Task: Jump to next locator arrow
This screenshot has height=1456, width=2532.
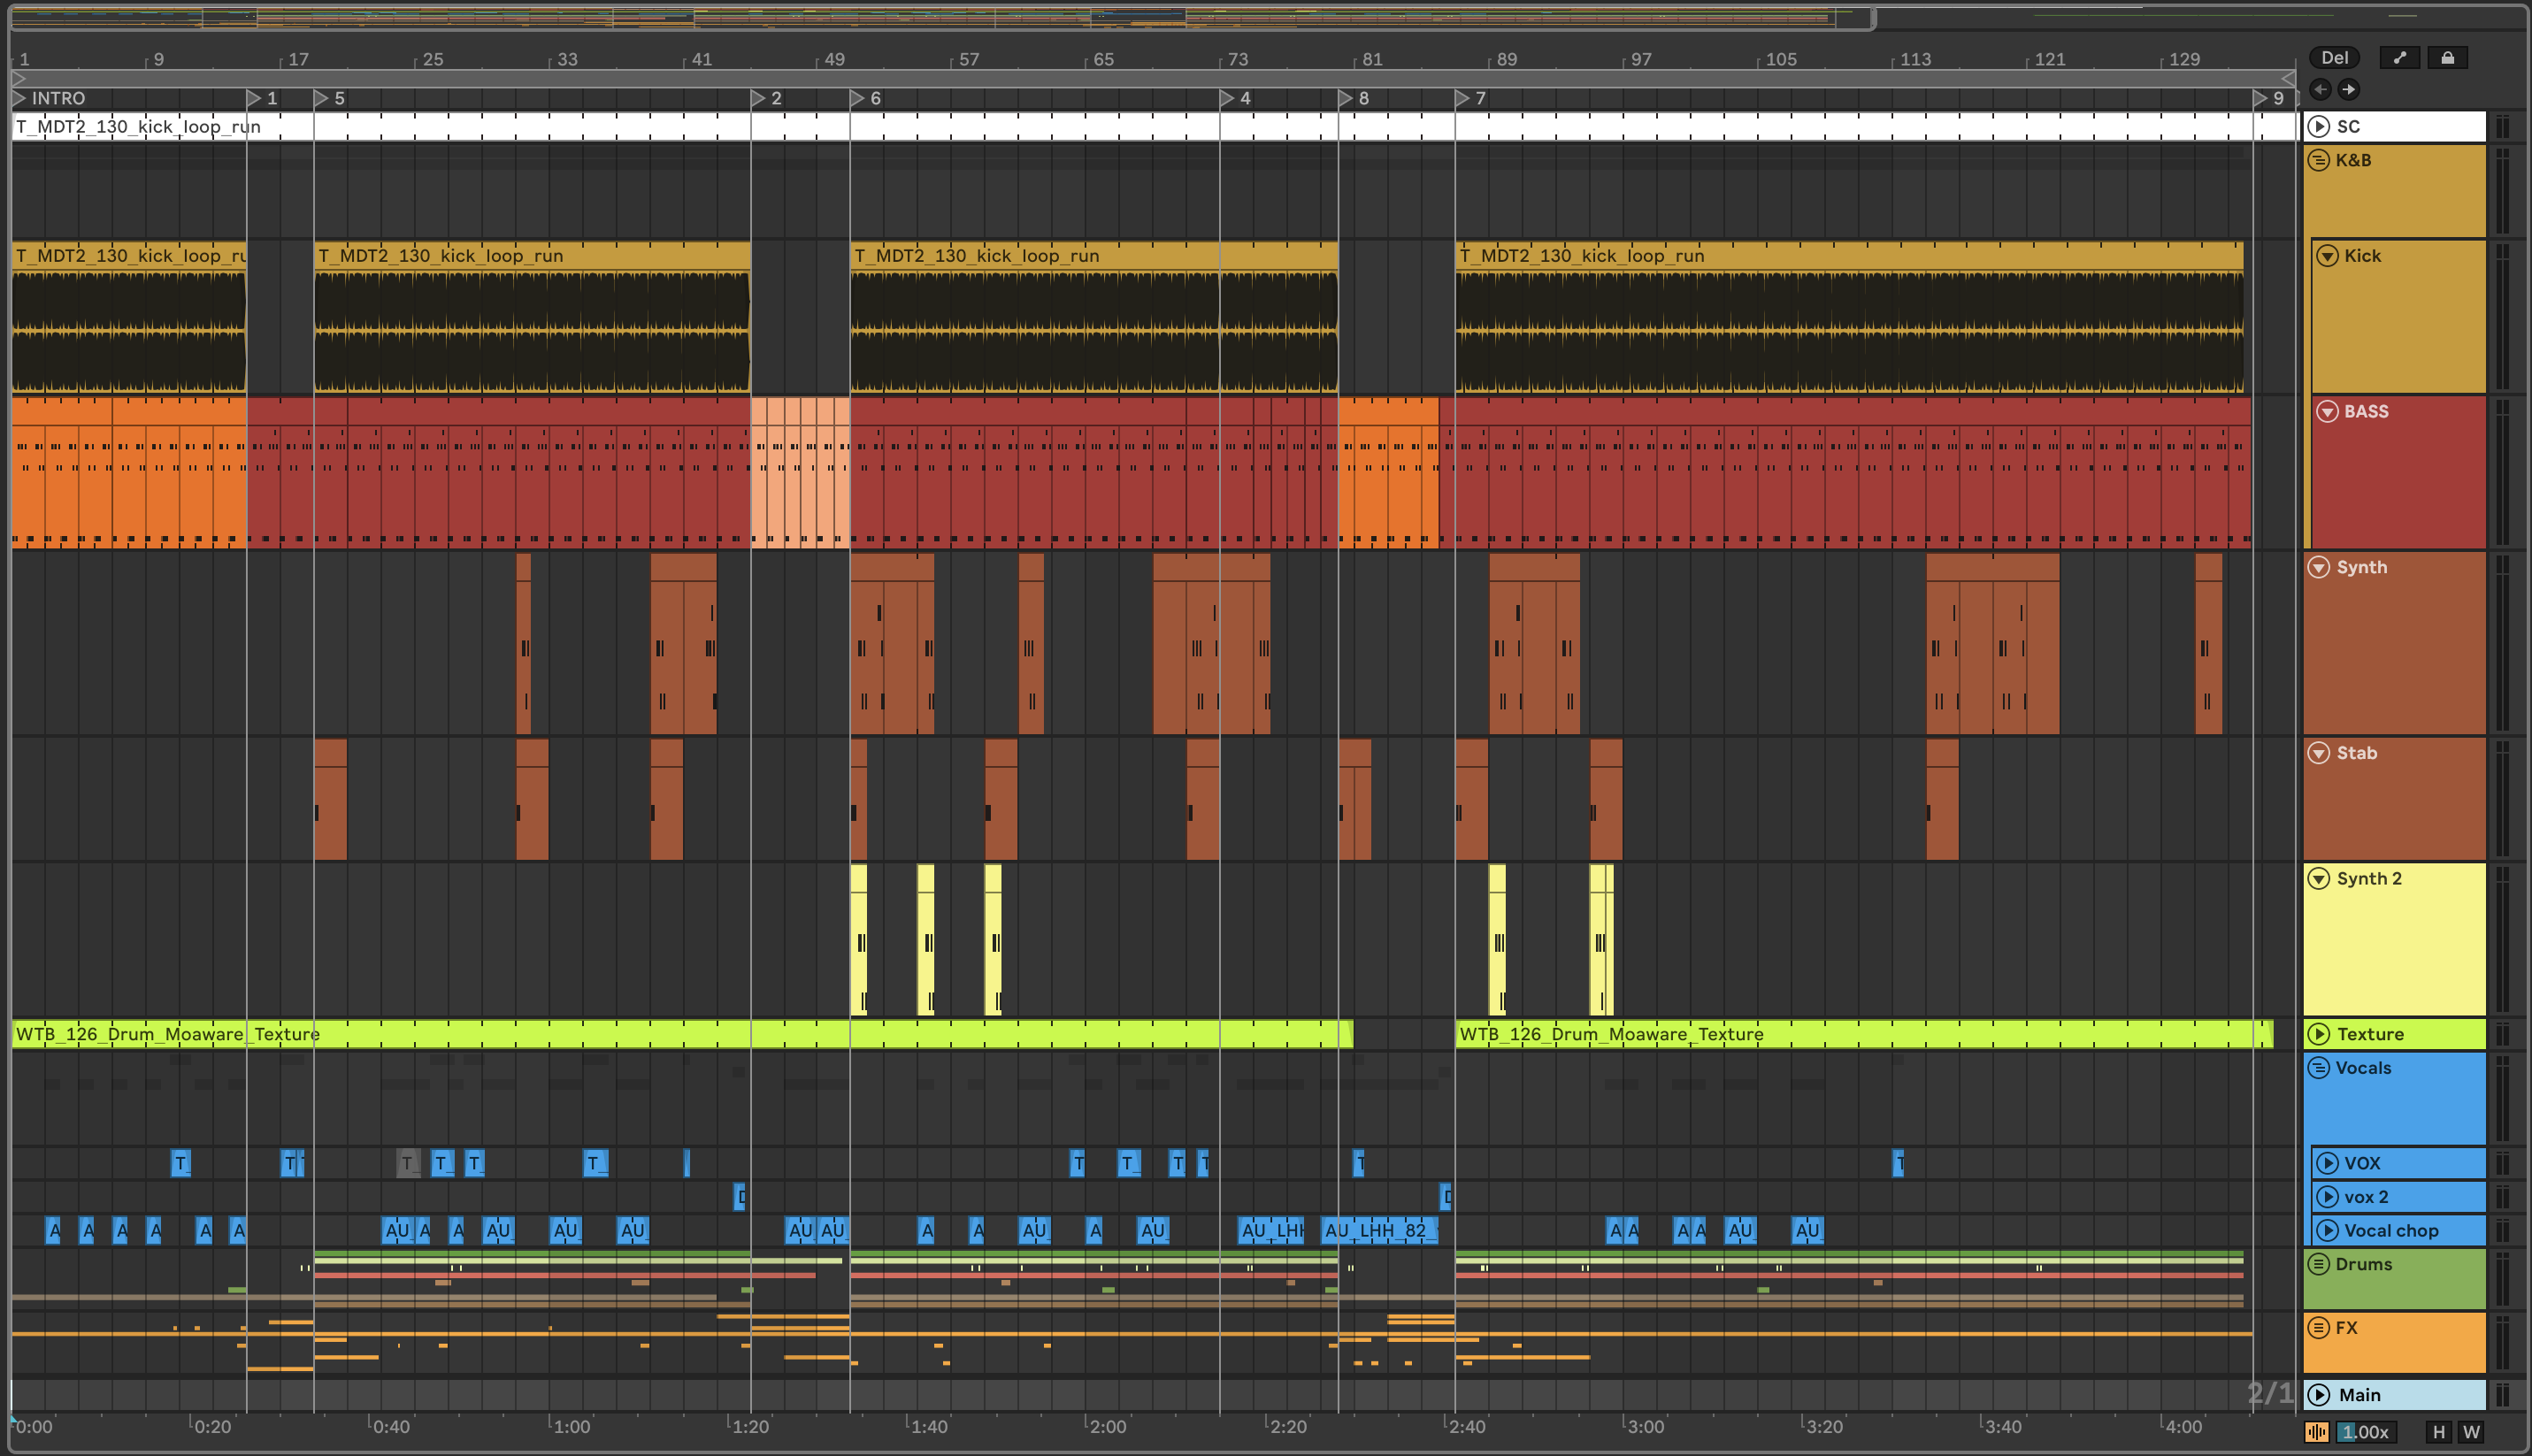Action: [x=2349, y=89]
